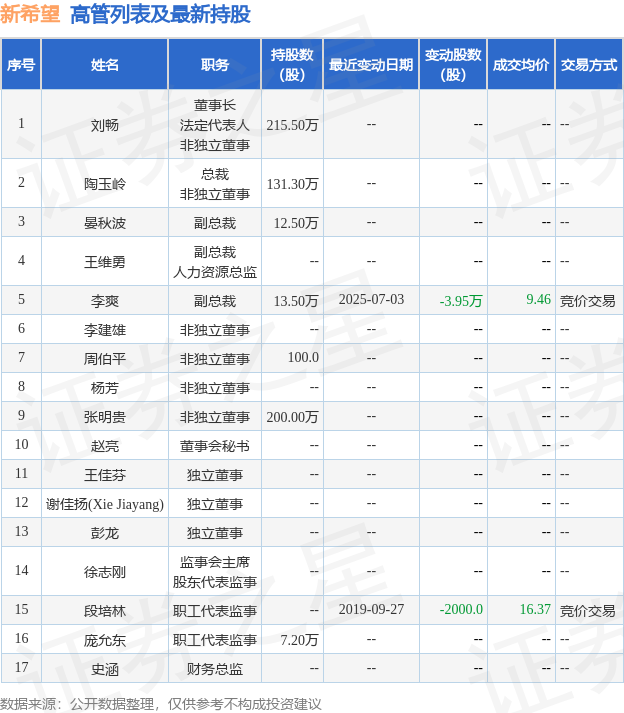Click the name 庞允东
Image resolution: width=624 pixels, height=713 pixels.
pos(105,640)
